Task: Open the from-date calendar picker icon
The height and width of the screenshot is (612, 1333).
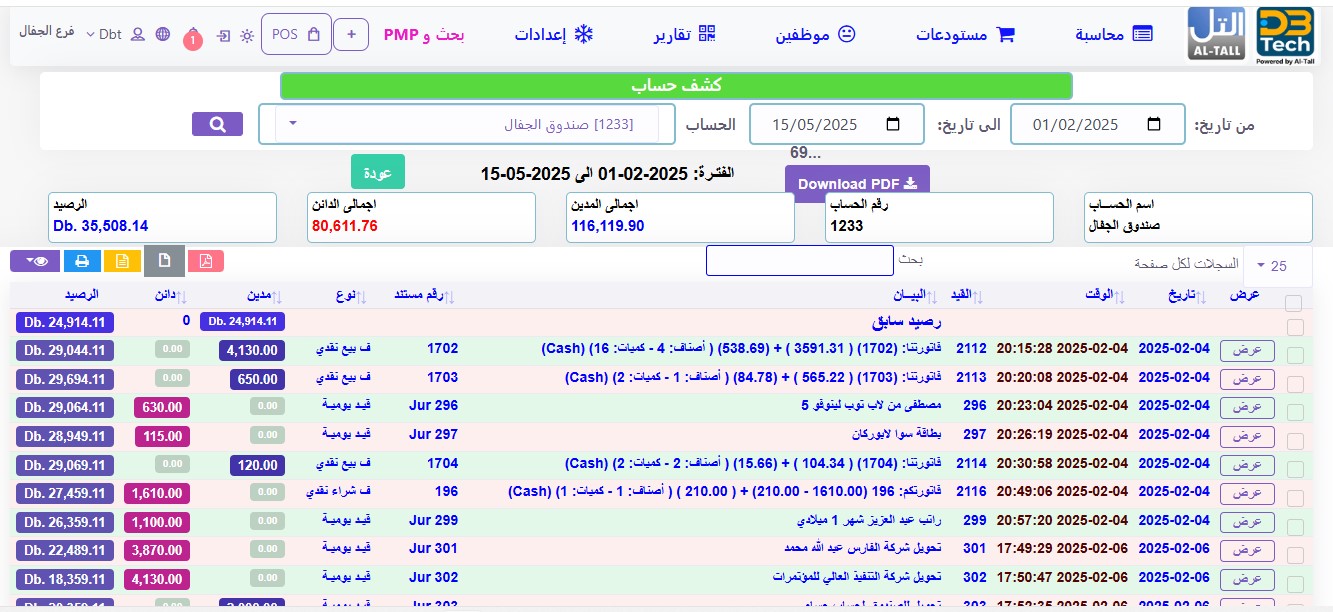Action: [1154, 125]
